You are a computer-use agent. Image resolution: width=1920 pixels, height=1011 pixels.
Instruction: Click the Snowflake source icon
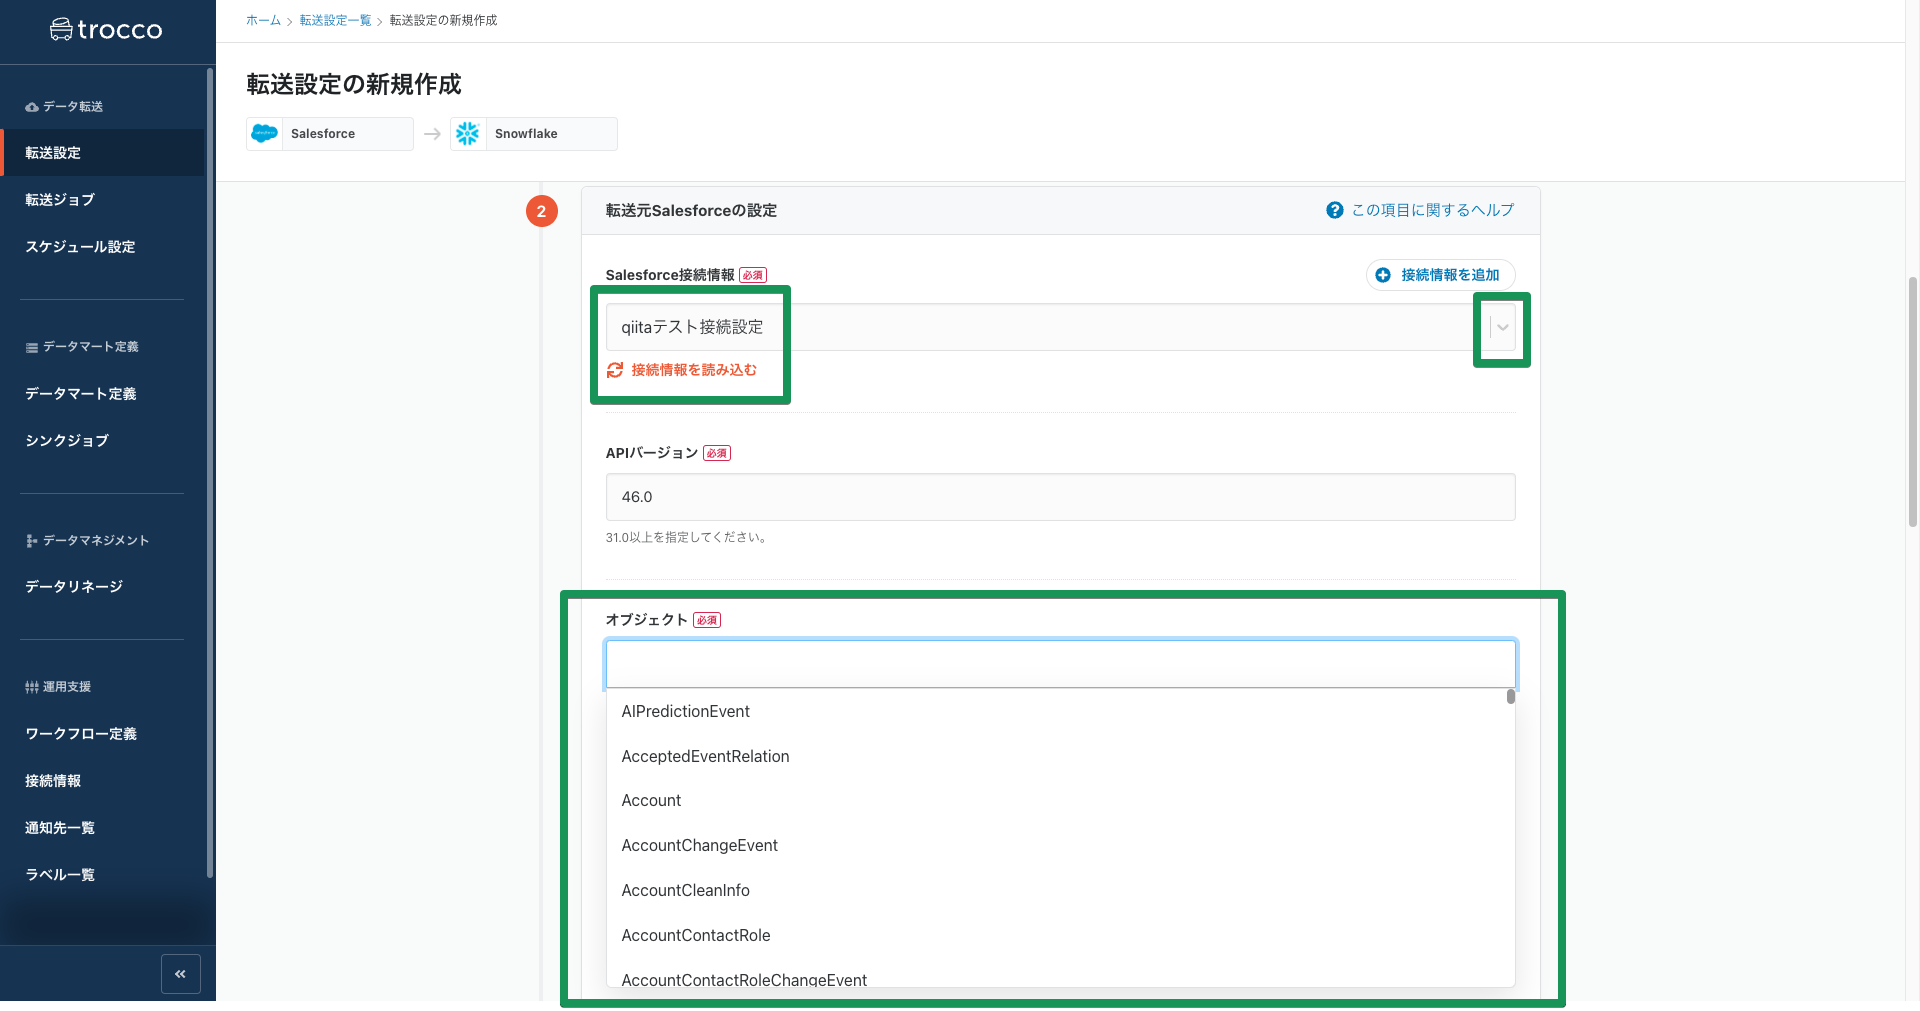pos(467,133)
